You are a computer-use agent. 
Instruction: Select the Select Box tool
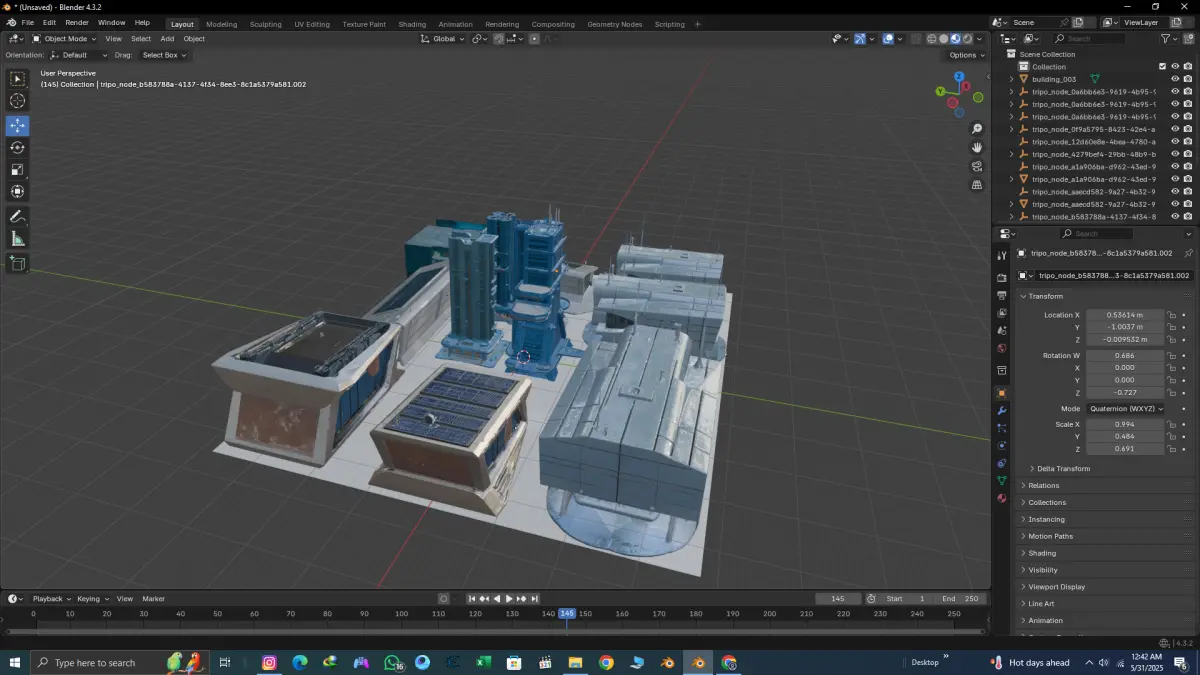18,78
